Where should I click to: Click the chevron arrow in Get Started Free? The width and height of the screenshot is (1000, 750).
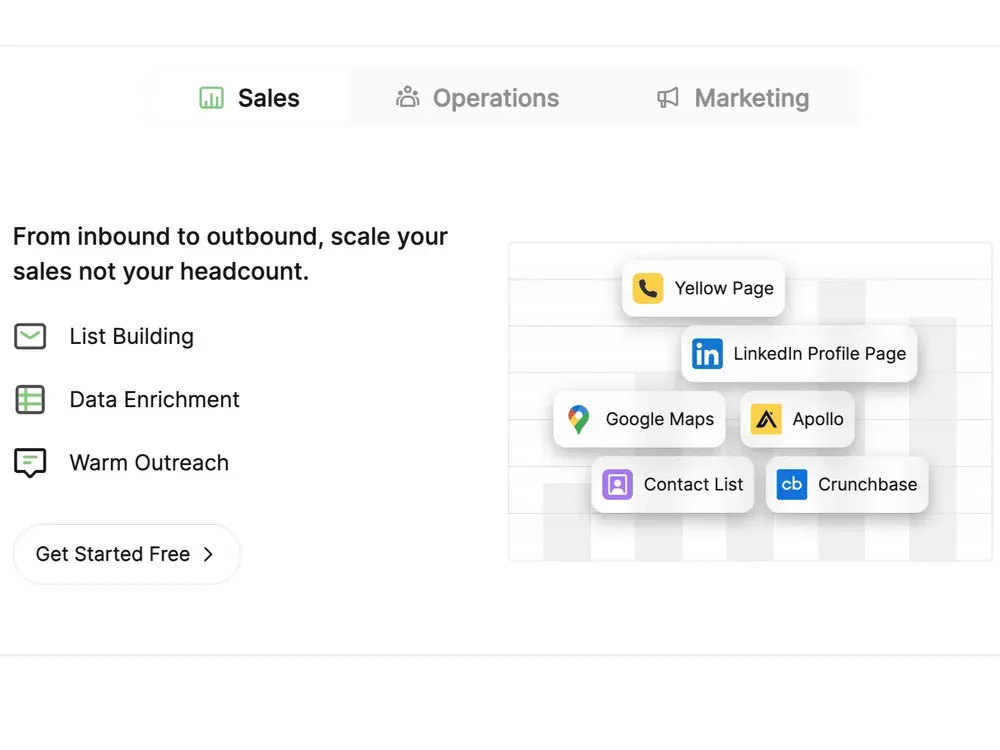(208, 554)
